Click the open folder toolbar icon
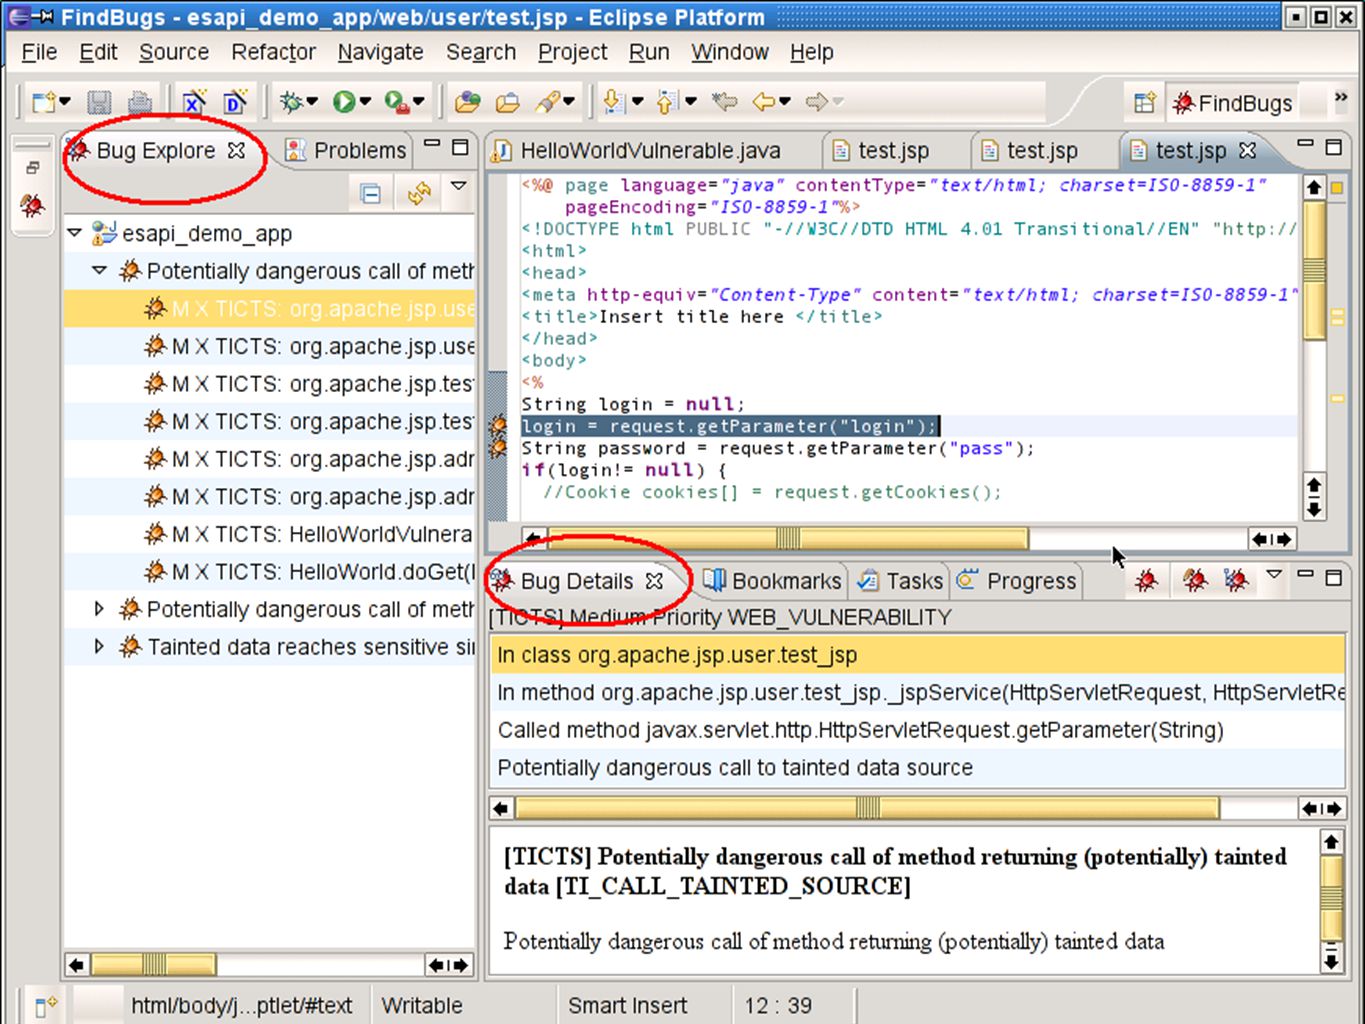The image size is (1365, 1024). coord(508,102)
